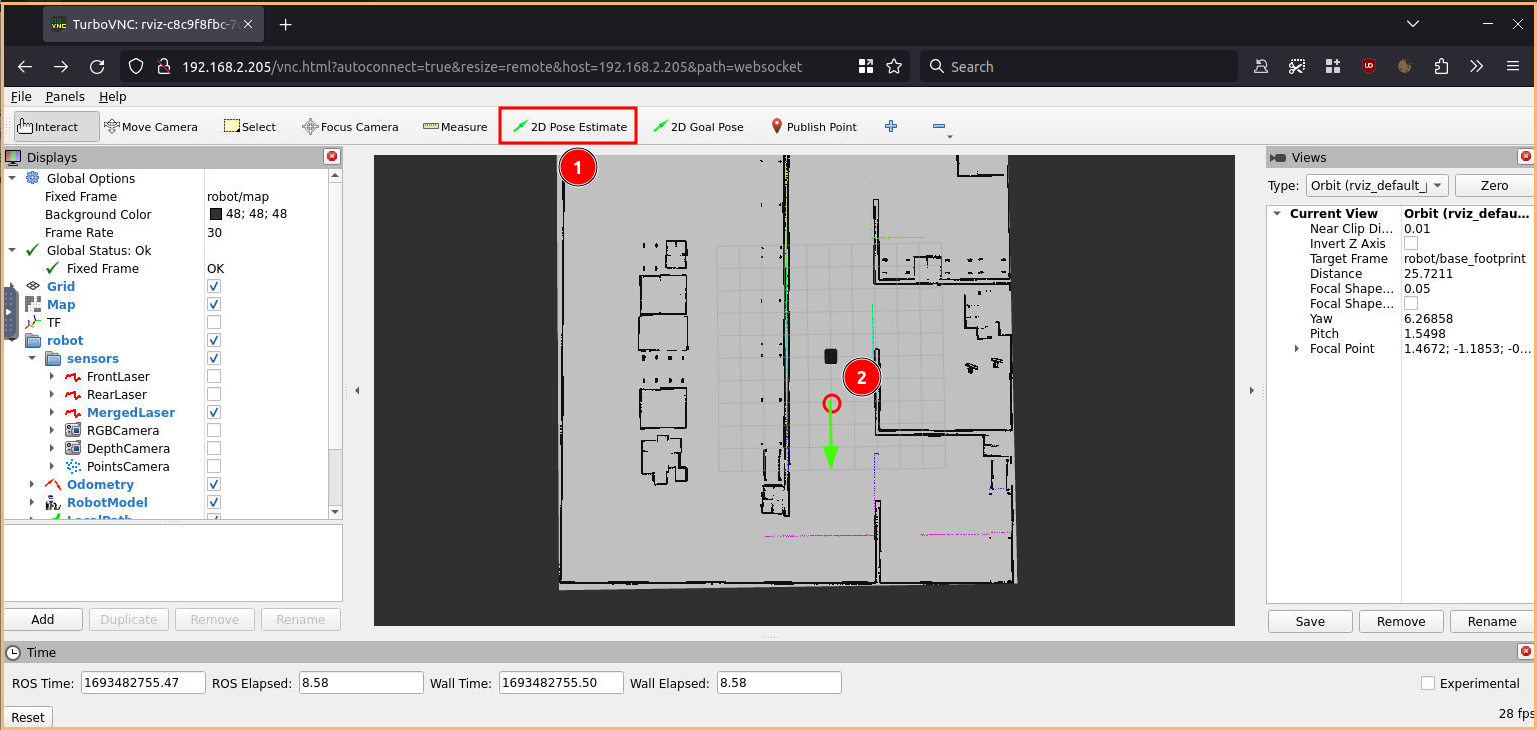Image resolution: width=1537 pixels, height=730 pixels.
Task: Toggle the Invert Z Axis checkbox
Action: coord(1411,243)
